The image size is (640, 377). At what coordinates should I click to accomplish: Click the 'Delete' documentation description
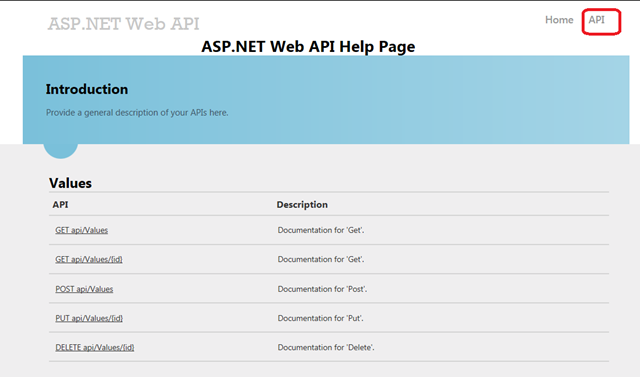pos(326,348)
